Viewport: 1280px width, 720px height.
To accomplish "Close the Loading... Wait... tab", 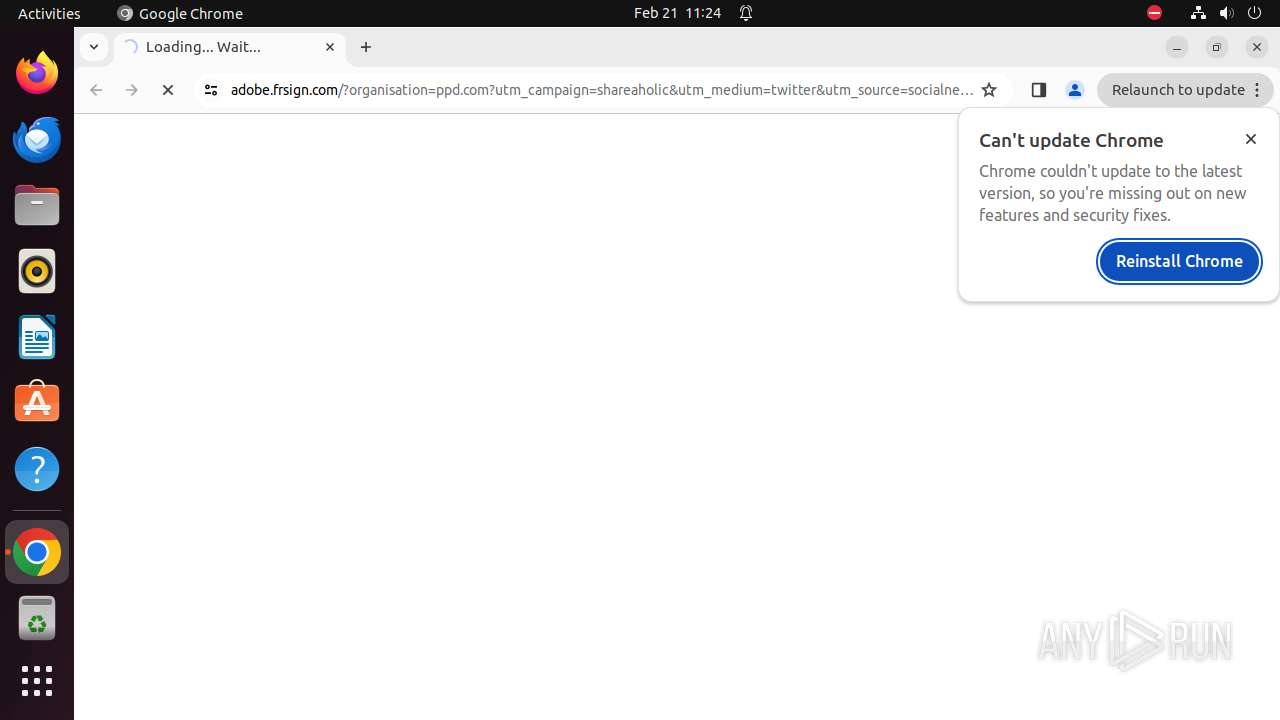I will (330, 47).
